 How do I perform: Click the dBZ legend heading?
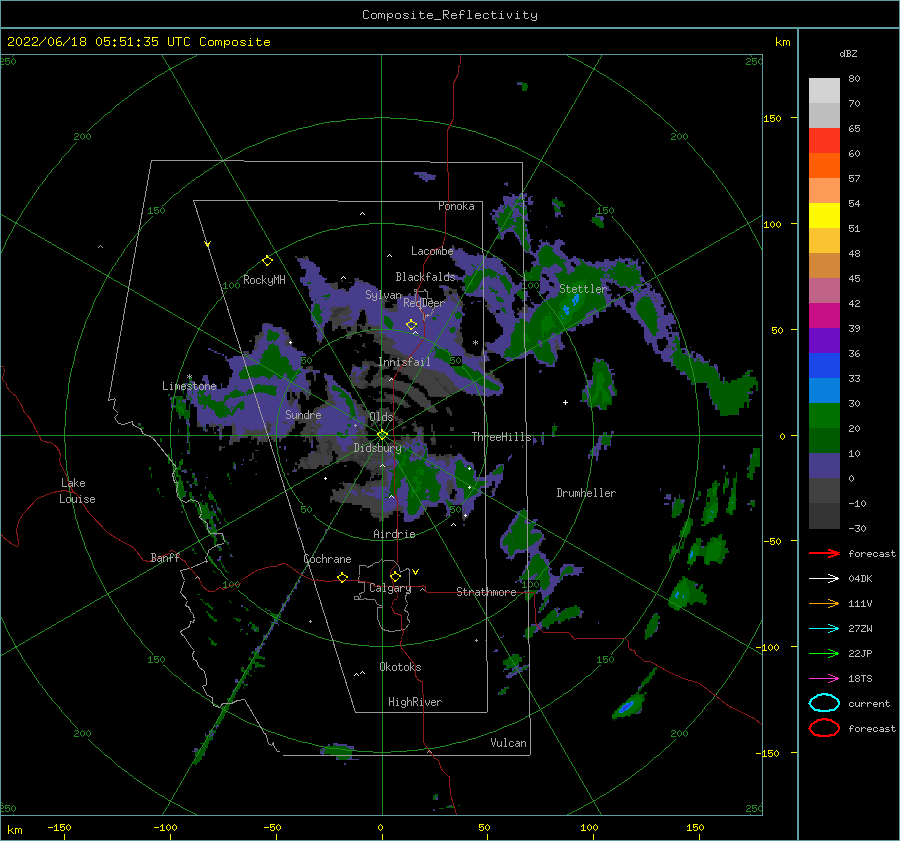click(x=848, y=53)
